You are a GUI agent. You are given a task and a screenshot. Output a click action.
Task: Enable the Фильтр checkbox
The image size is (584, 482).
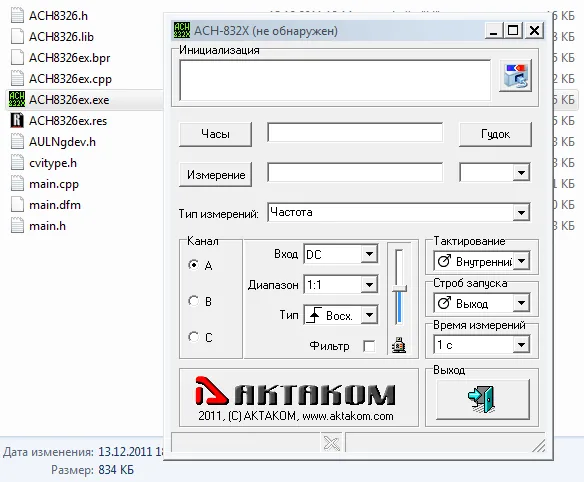coord(369,346)
